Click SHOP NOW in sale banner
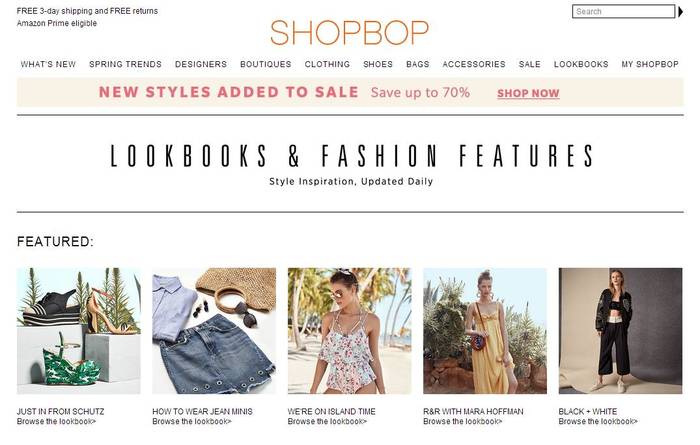700x445 pixels. (x=528, y=93)
